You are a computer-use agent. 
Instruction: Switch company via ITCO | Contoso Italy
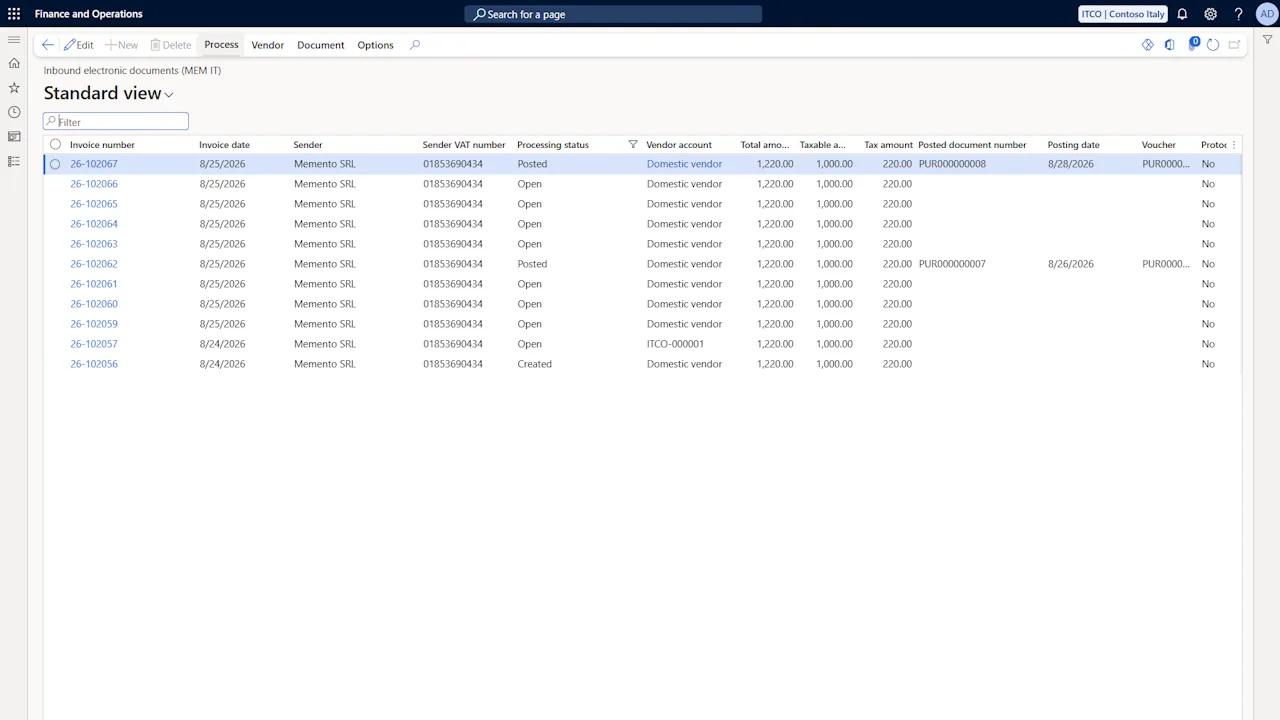pos(1123,14)
